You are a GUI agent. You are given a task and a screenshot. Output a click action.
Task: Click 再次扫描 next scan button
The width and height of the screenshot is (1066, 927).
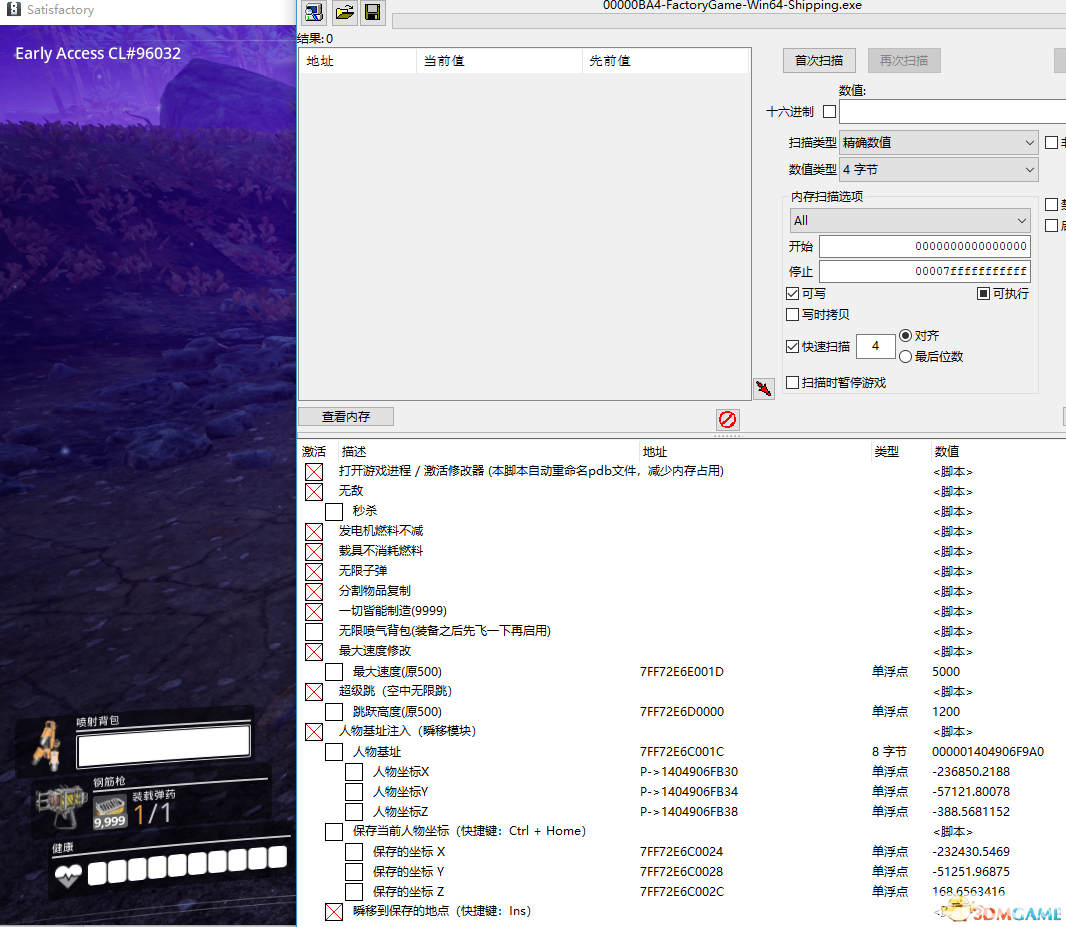904,60
